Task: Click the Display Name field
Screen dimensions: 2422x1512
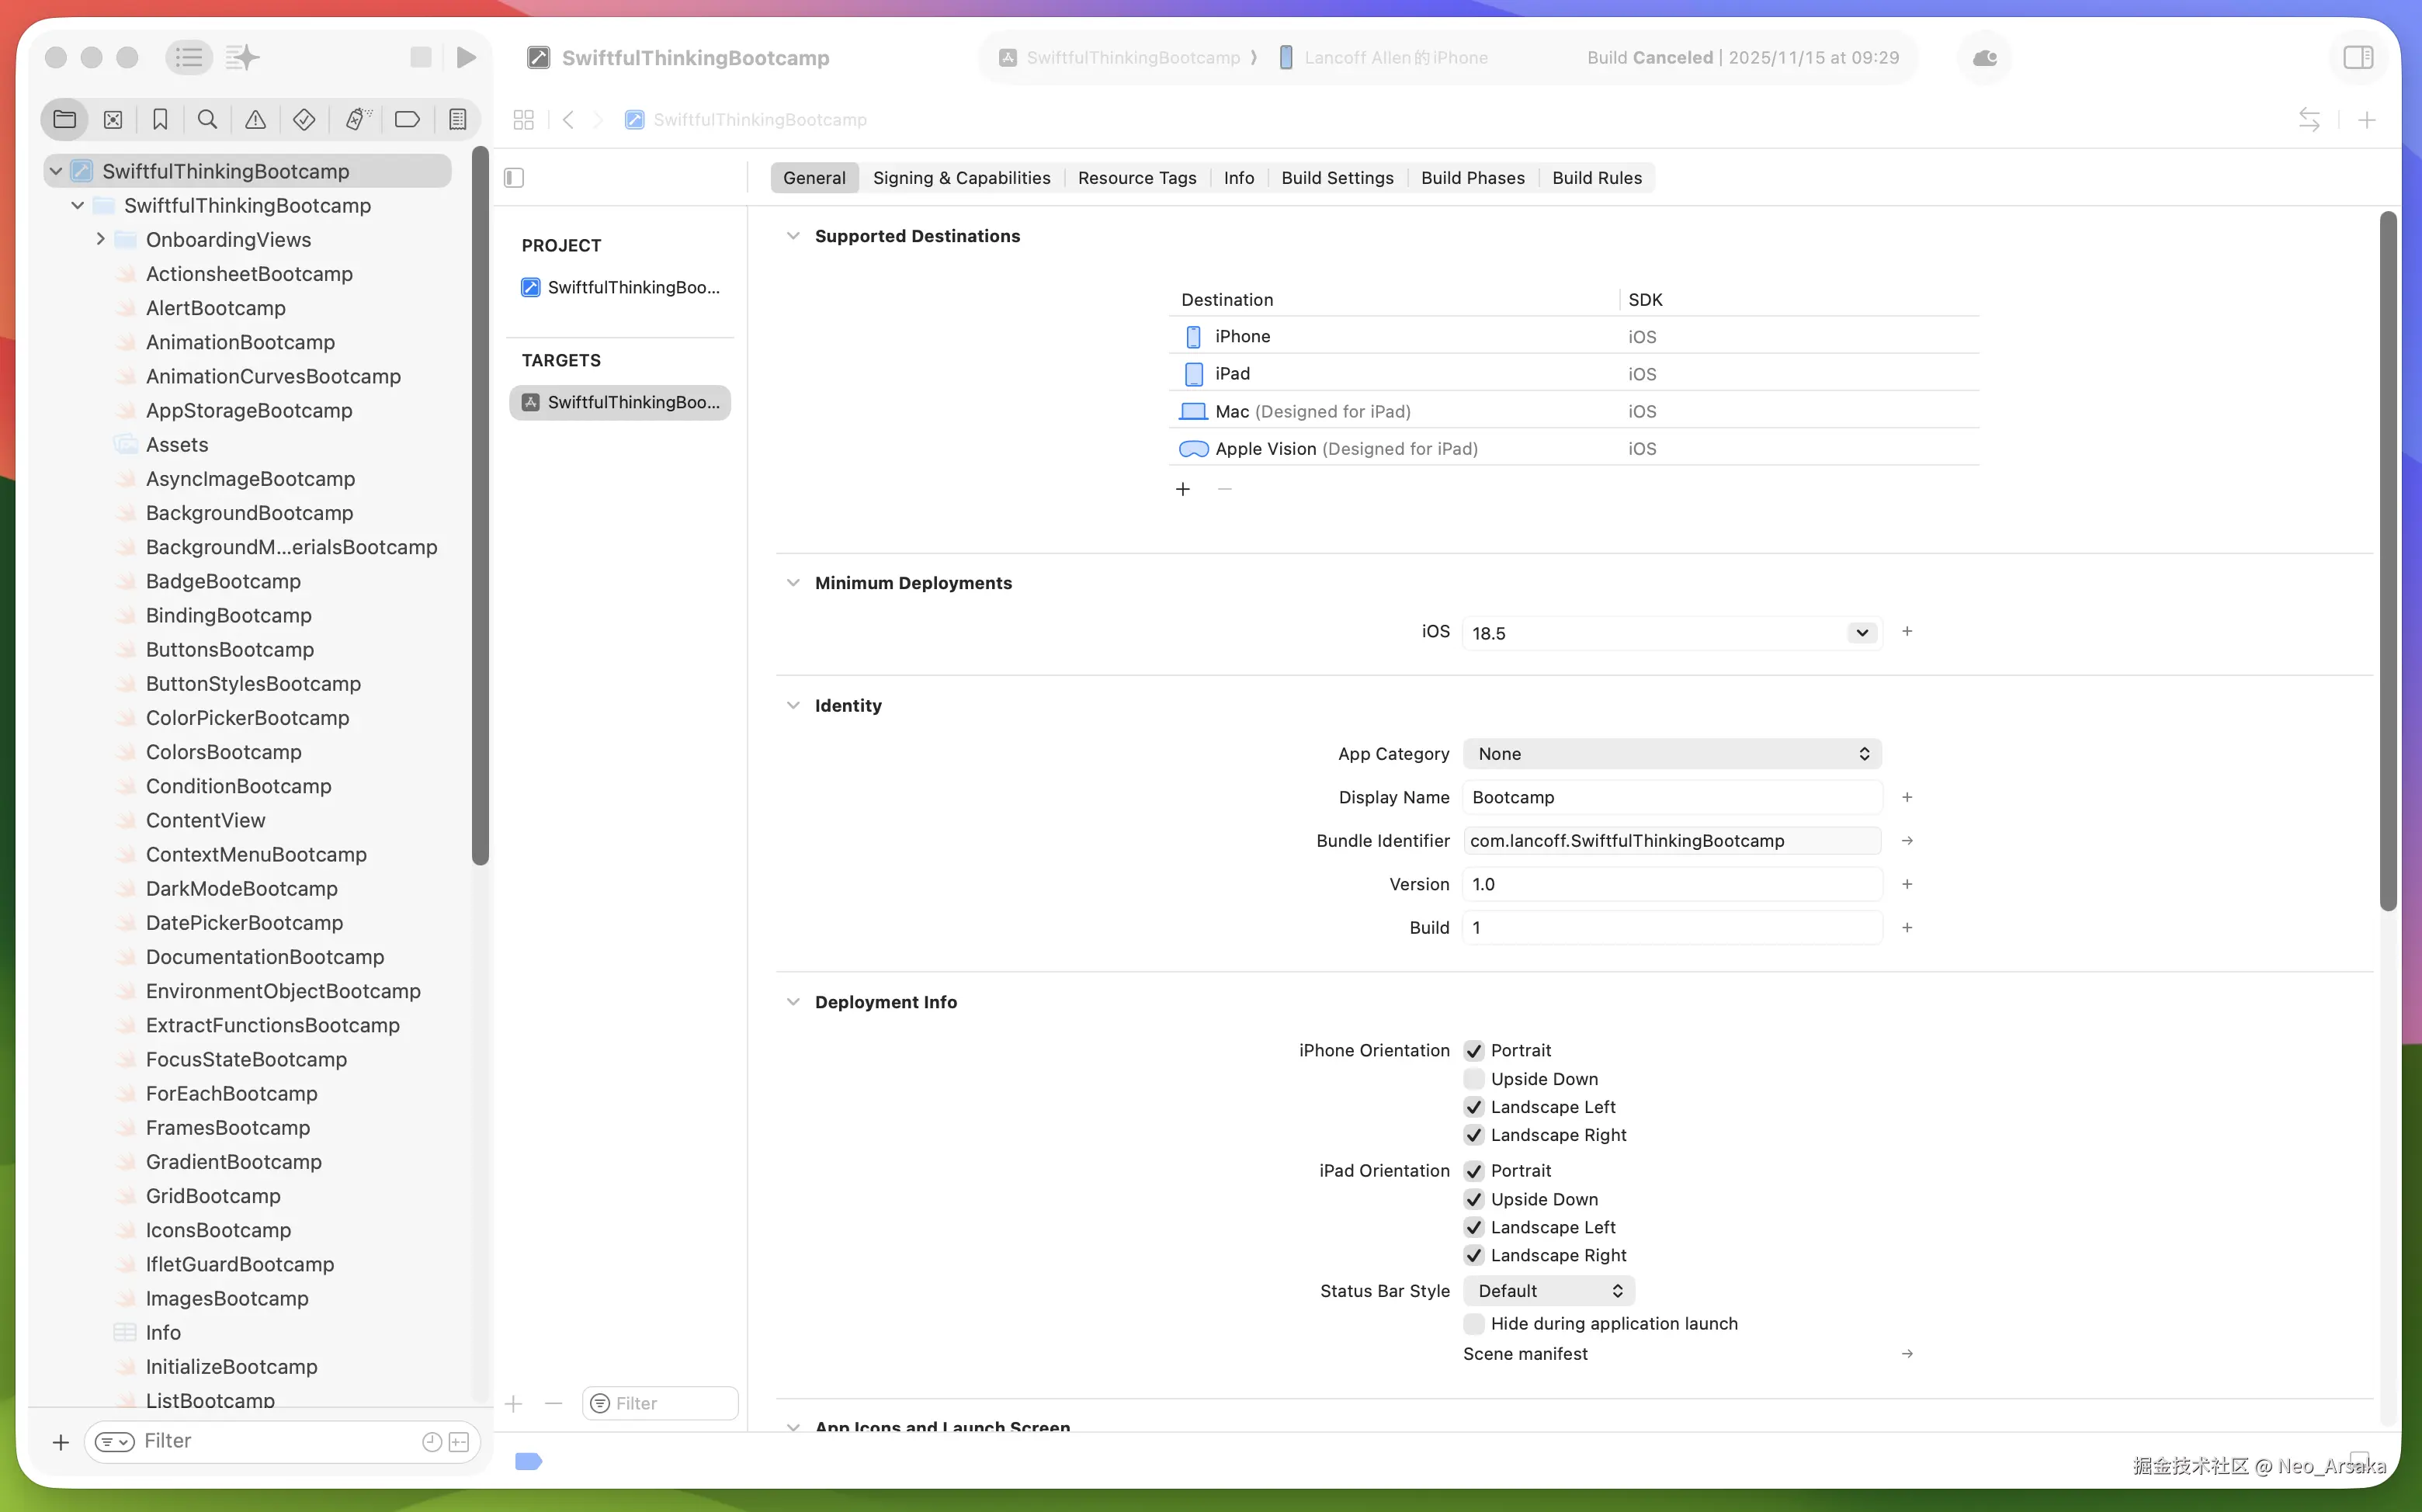Action: 1672,797
